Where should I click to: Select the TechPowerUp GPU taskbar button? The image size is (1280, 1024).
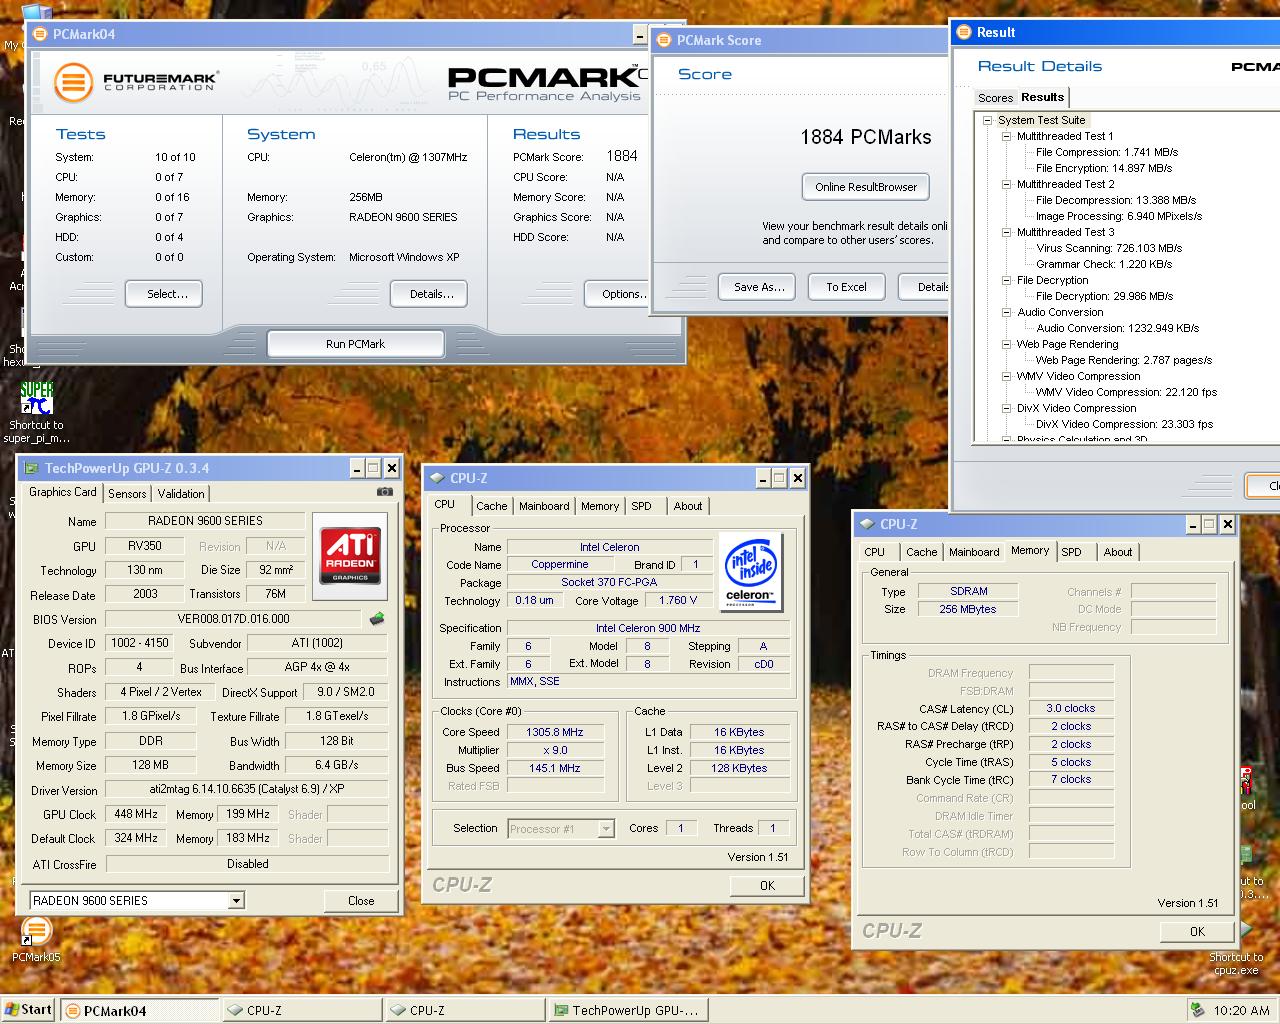[x=629, y=1010]
